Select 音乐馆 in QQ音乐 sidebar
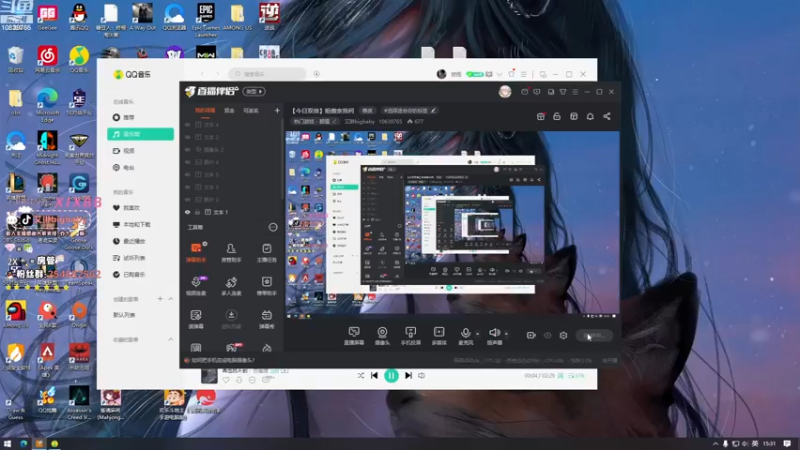800x450 pixels. coord(140,134)
